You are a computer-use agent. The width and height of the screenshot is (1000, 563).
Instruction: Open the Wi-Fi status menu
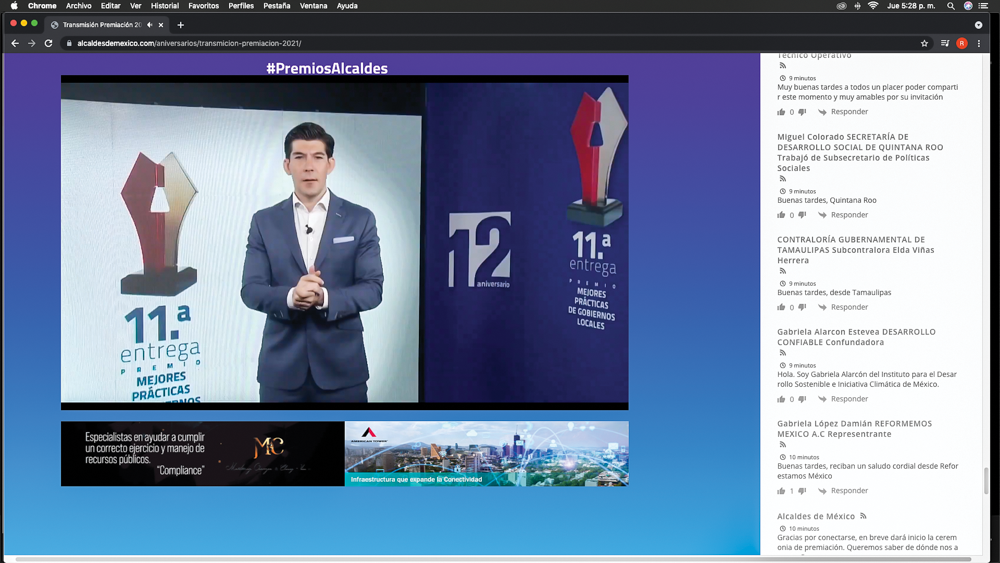(x=873, y=6)
